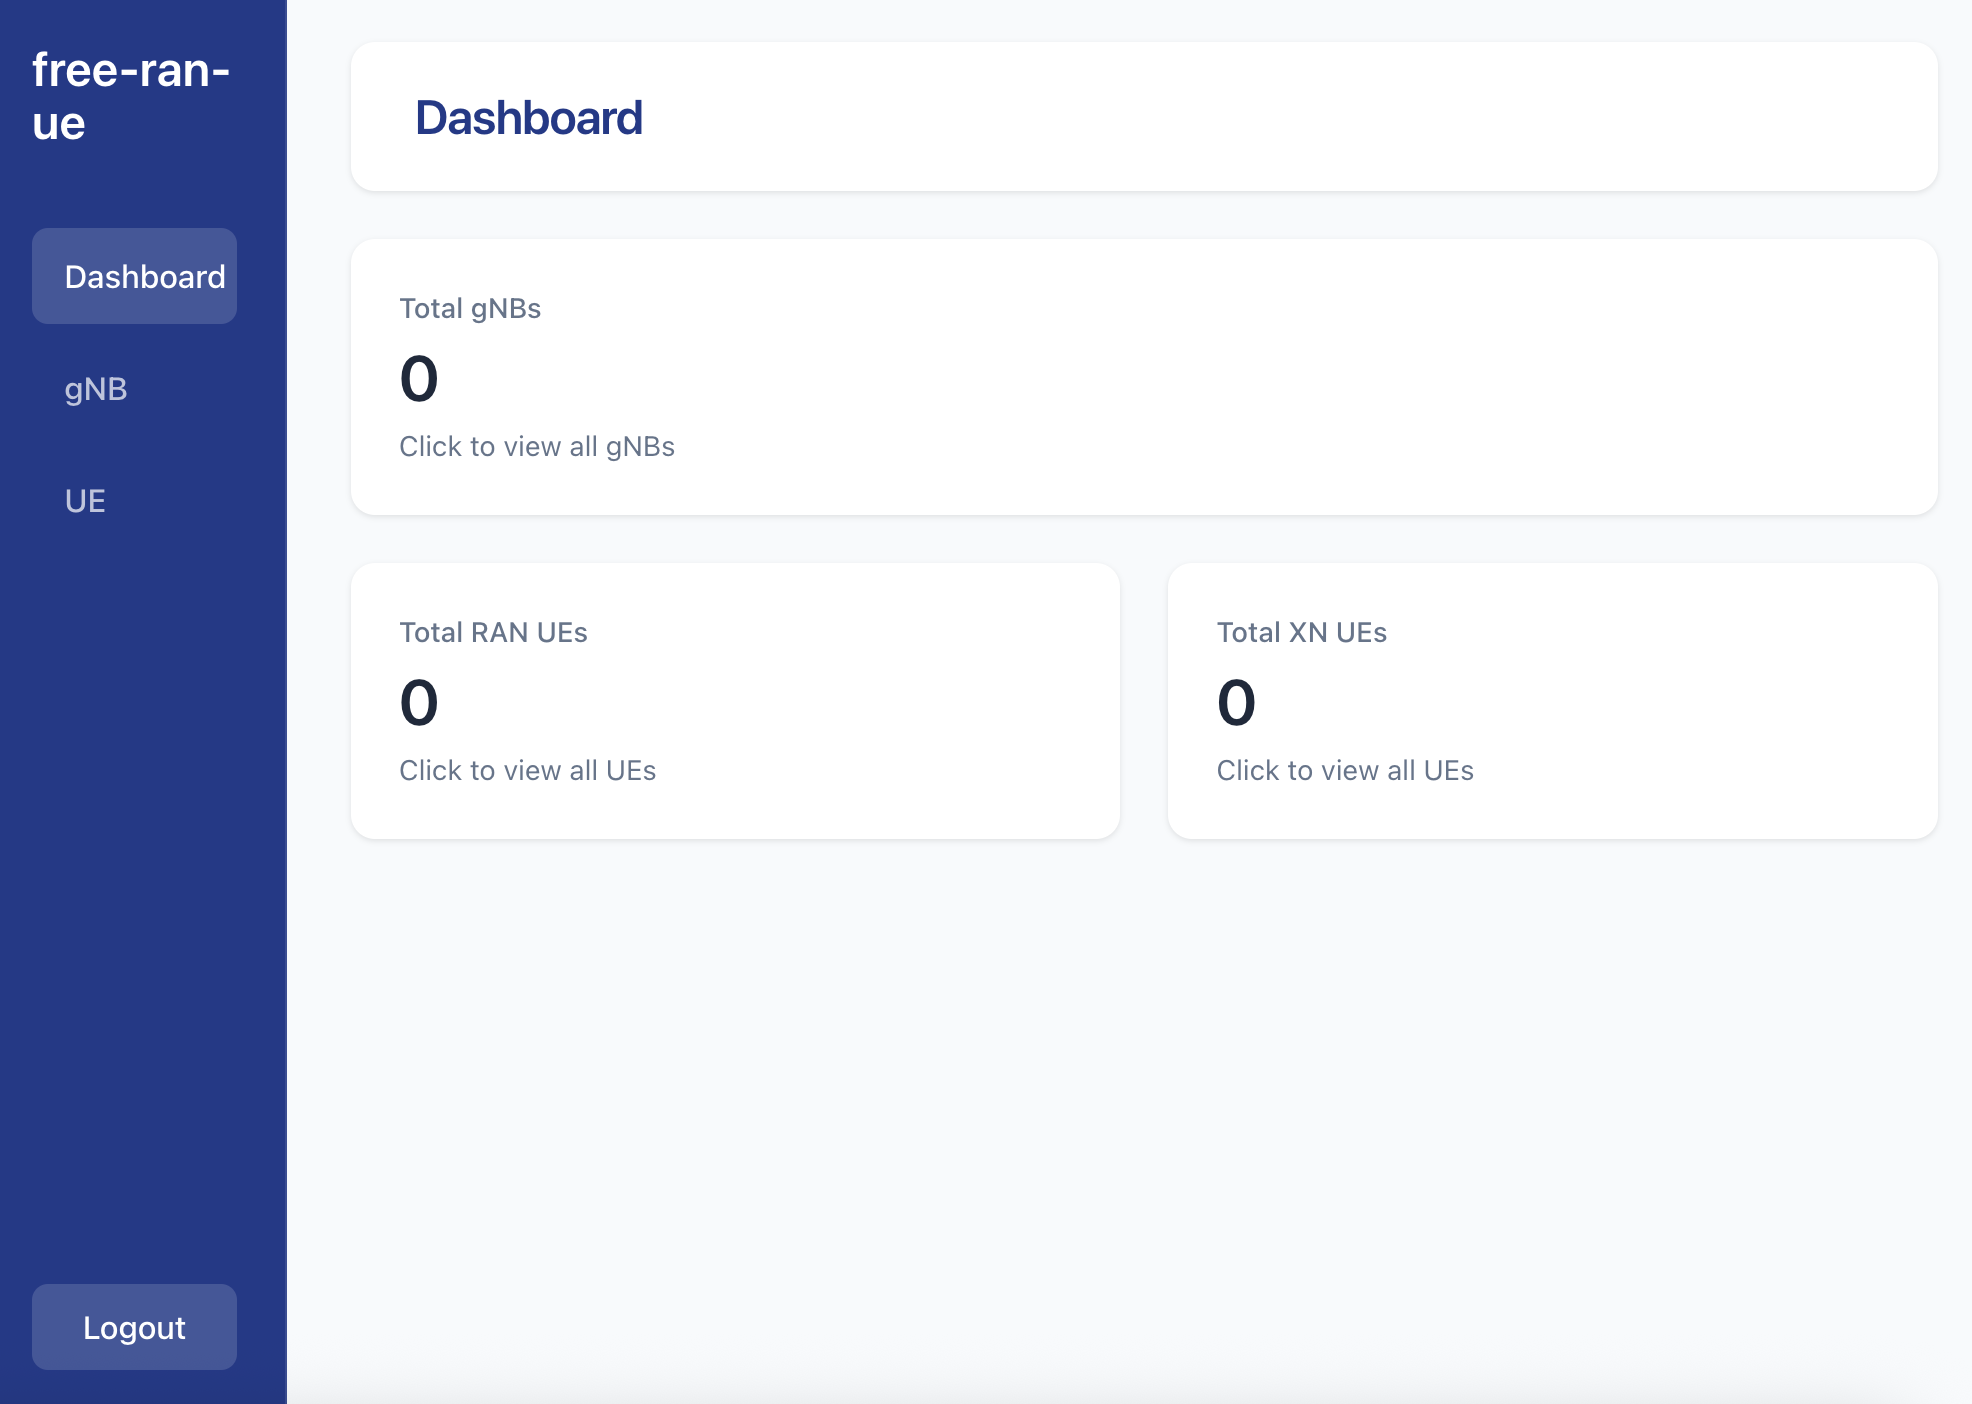Click the Total XN UEs card label

click(1301, 632)
